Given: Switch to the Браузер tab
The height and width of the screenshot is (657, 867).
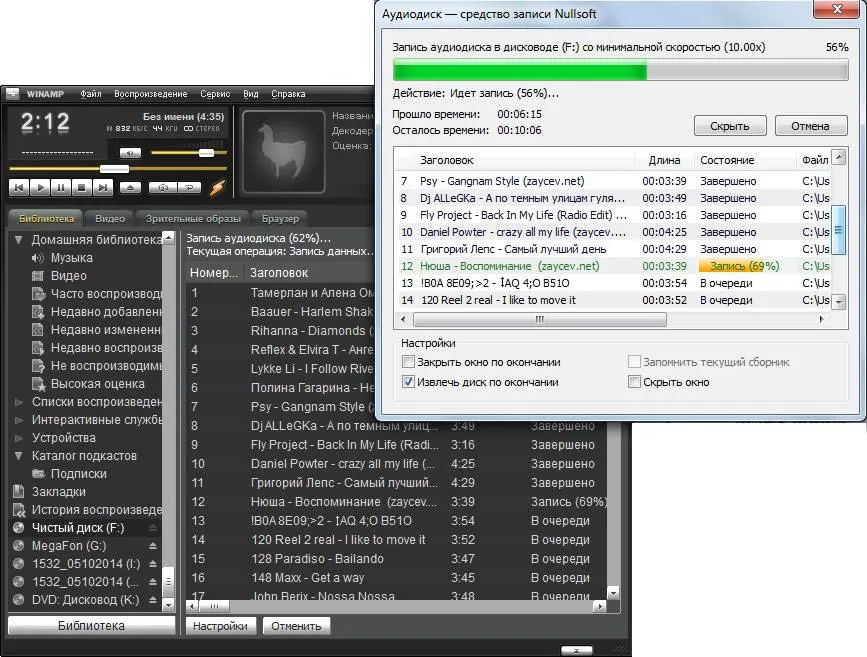Looking at the screenshot, I should 280,218.
